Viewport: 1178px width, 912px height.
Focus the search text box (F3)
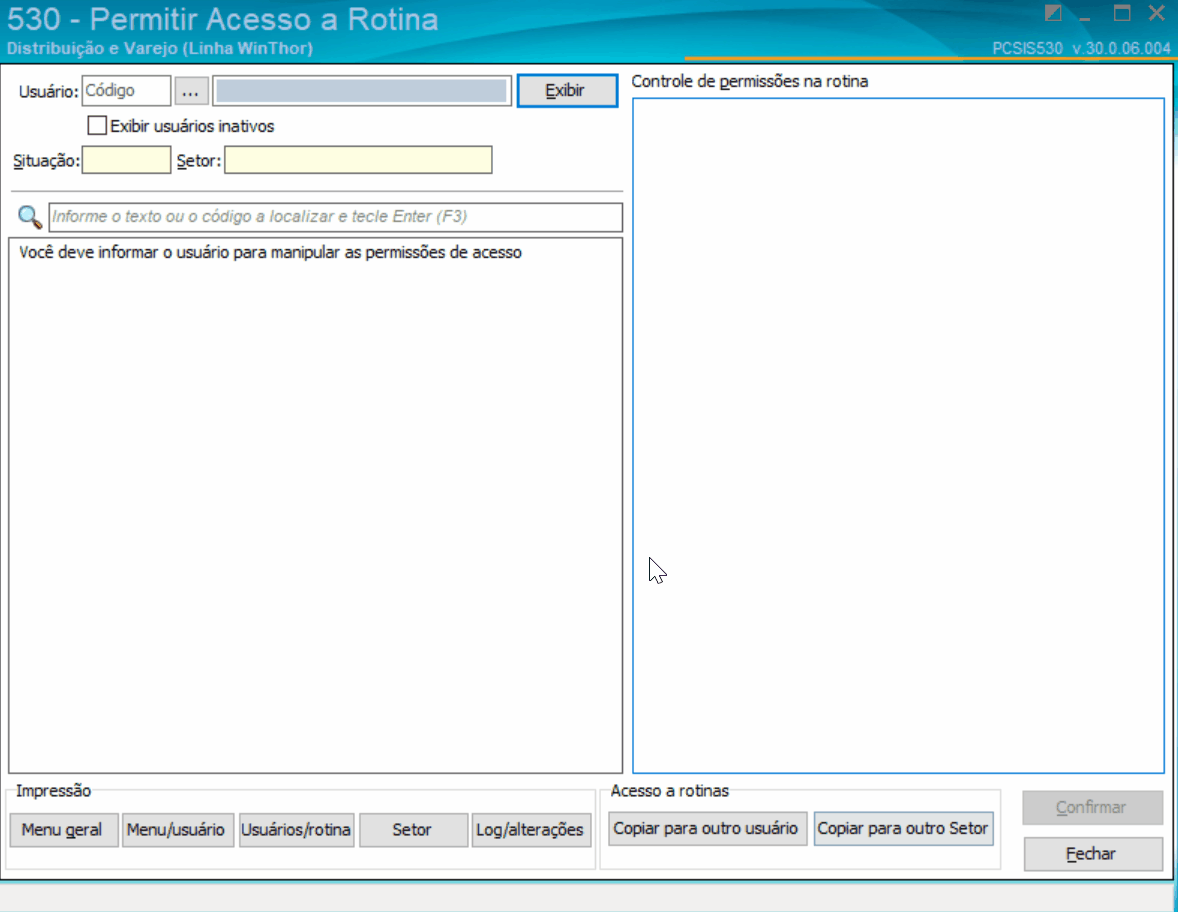pos(335,217)
